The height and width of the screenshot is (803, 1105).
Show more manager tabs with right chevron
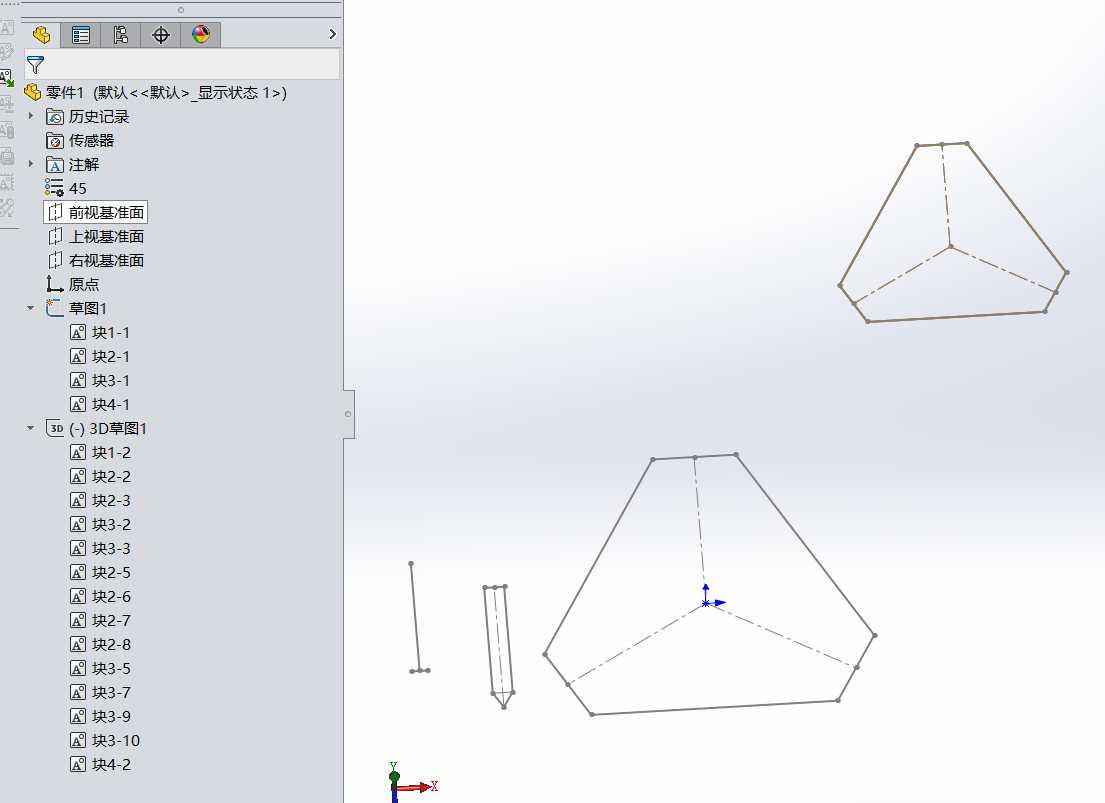[333, 35]
